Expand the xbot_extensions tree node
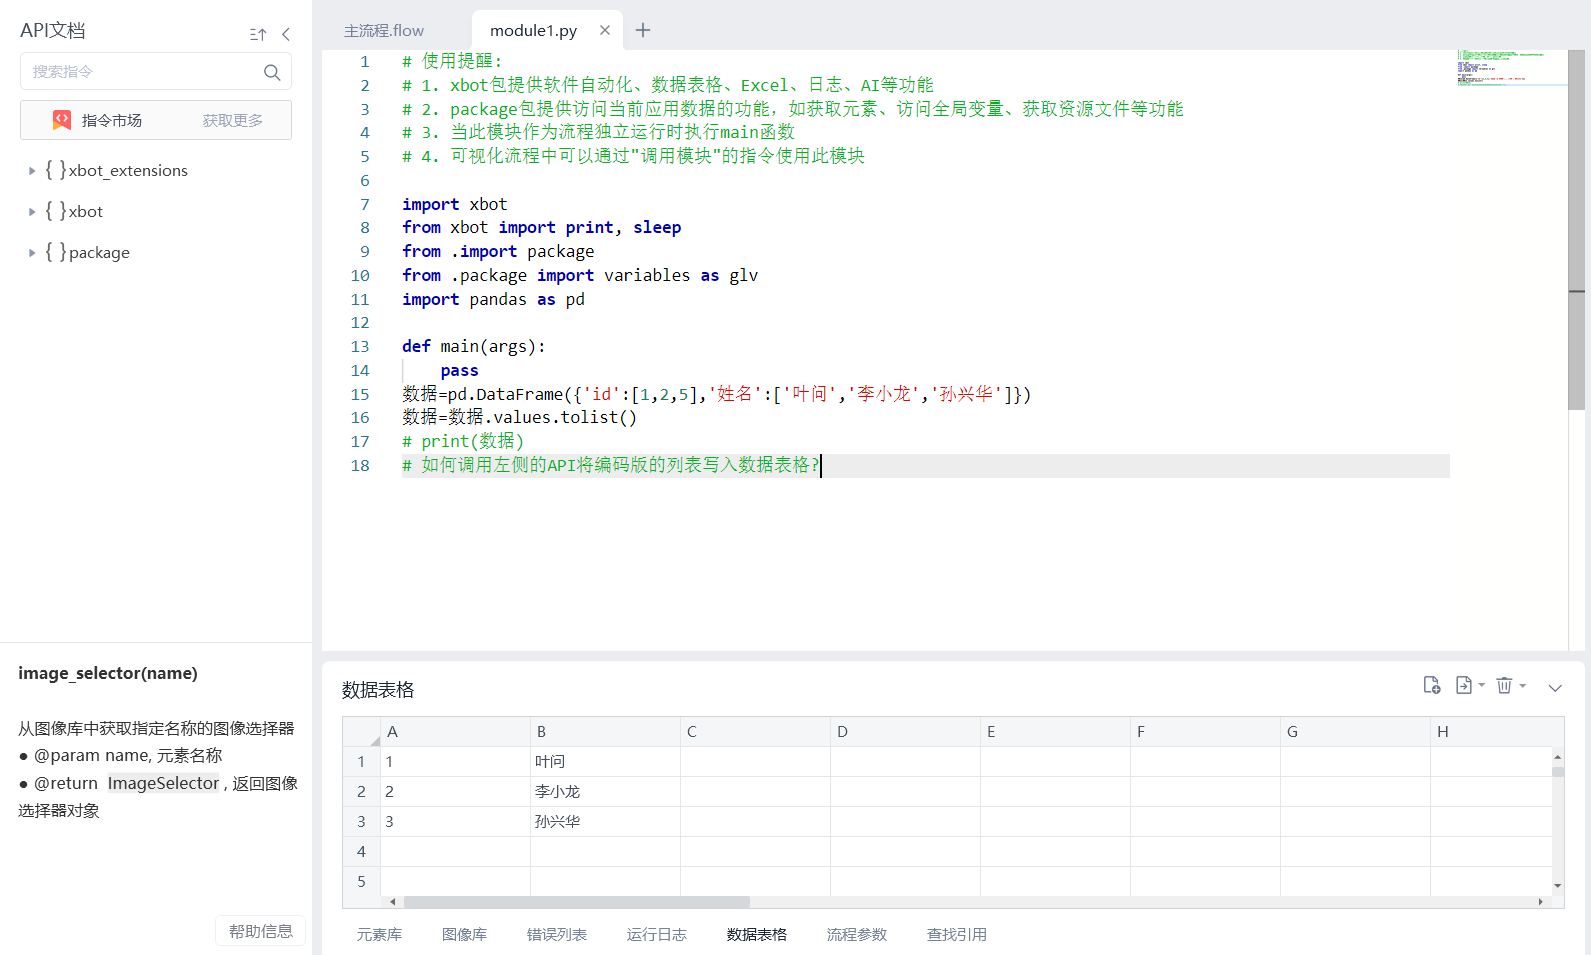 (32, 171)
